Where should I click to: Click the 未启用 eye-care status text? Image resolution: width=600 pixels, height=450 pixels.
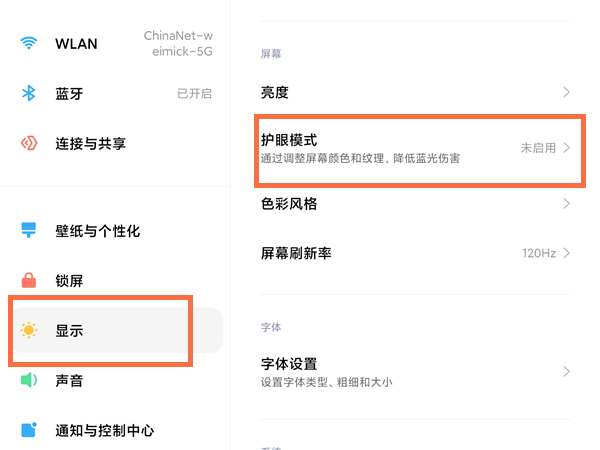537,148
